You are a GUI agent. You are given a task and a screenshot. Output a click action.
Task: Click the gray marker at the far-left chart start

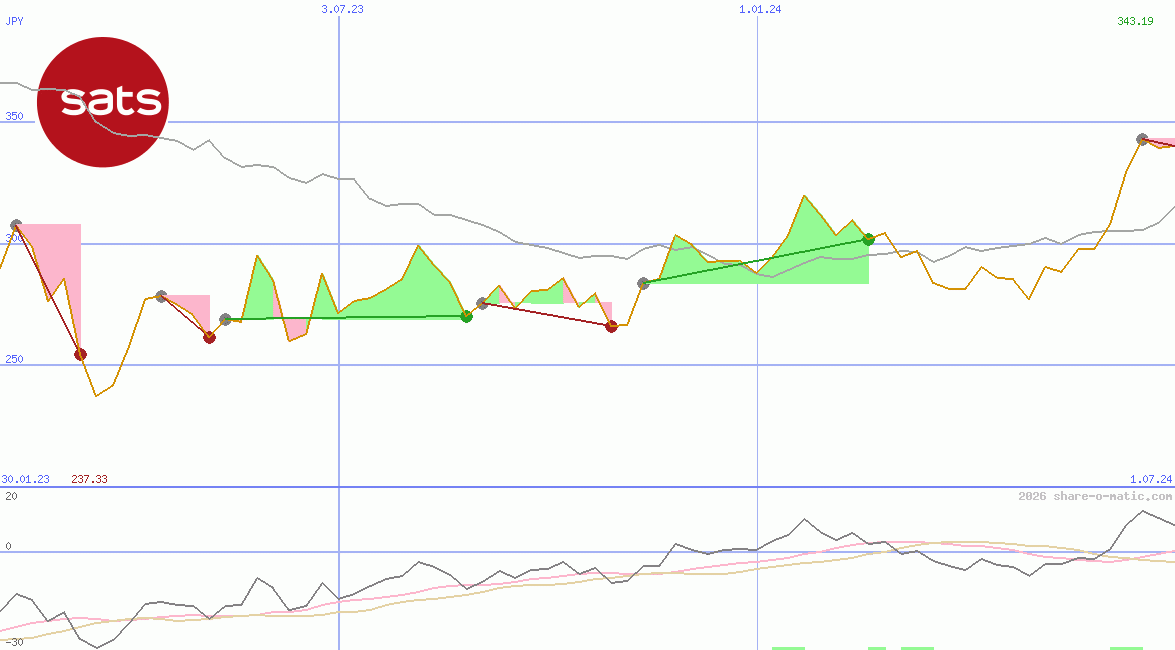(x=15, y=226)
